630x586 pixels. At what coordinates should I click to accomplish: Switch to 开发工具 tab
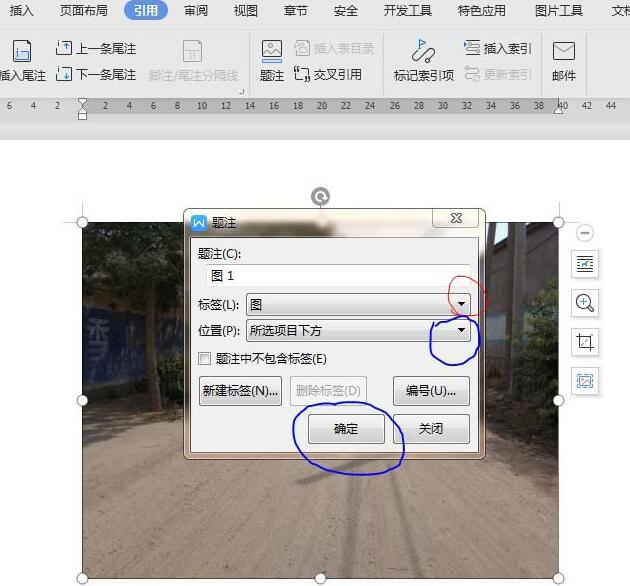407,10
